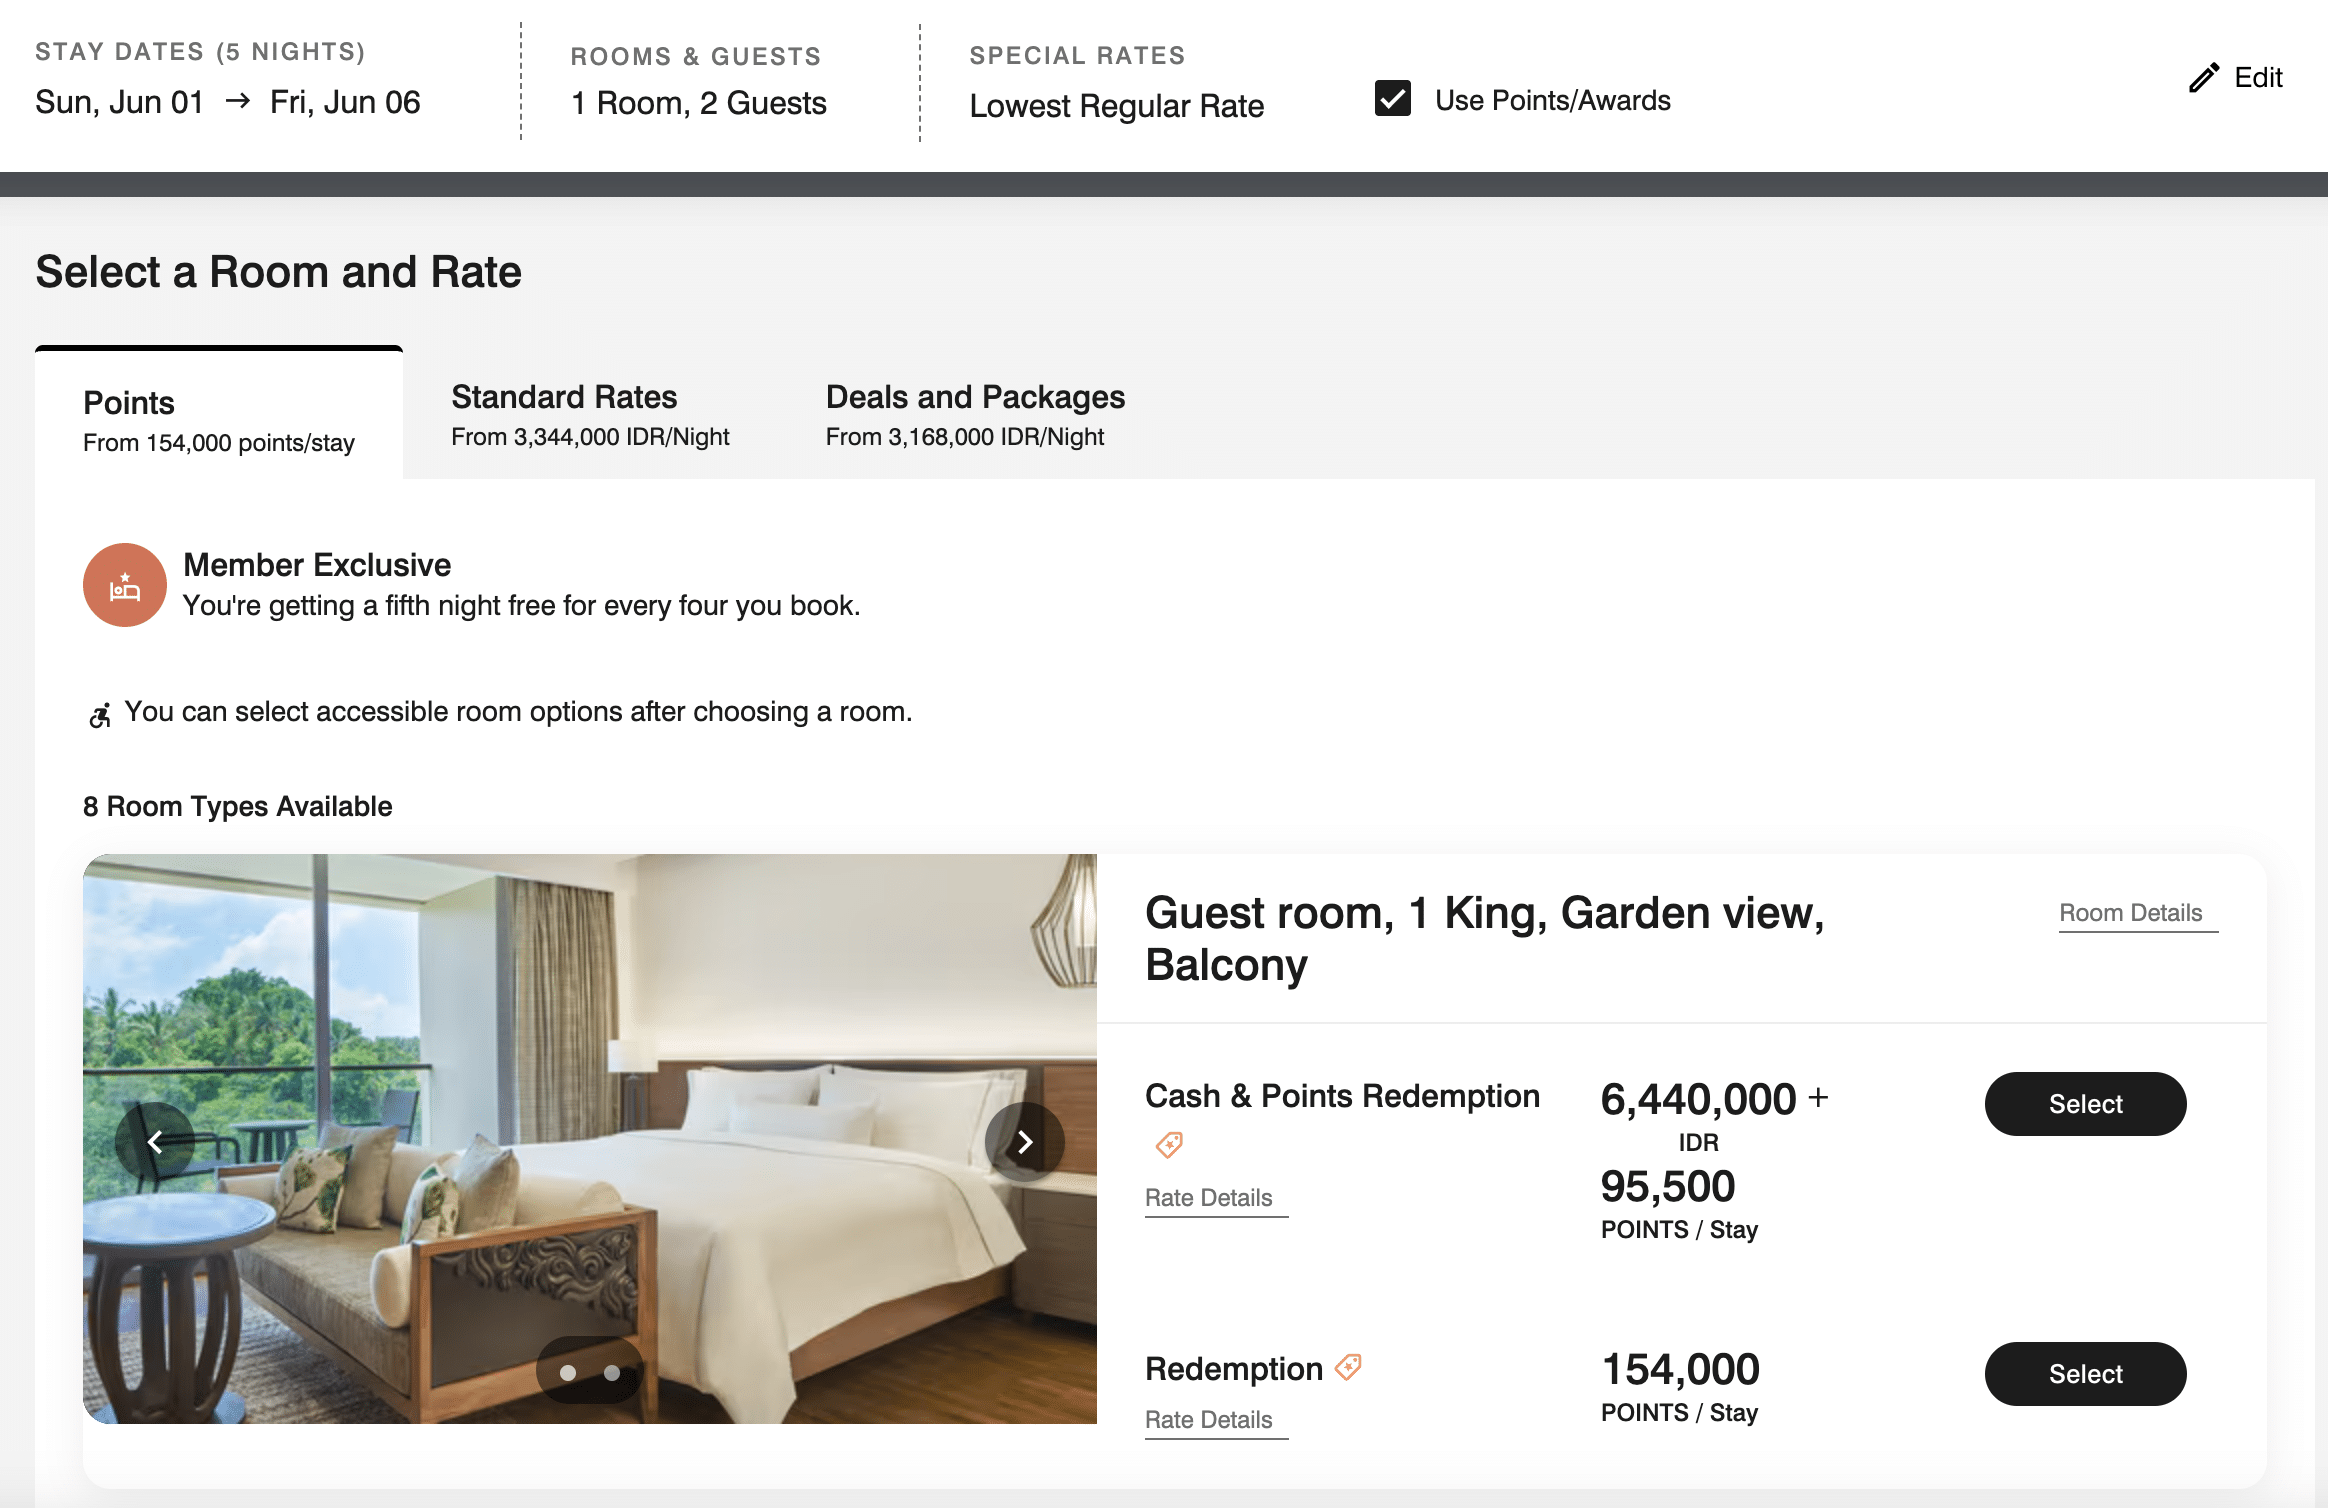Show previous room photo with left arrow
Image resolution: width=2328 pixels, height=1508 pixels.
click(x=155, y=1142)
